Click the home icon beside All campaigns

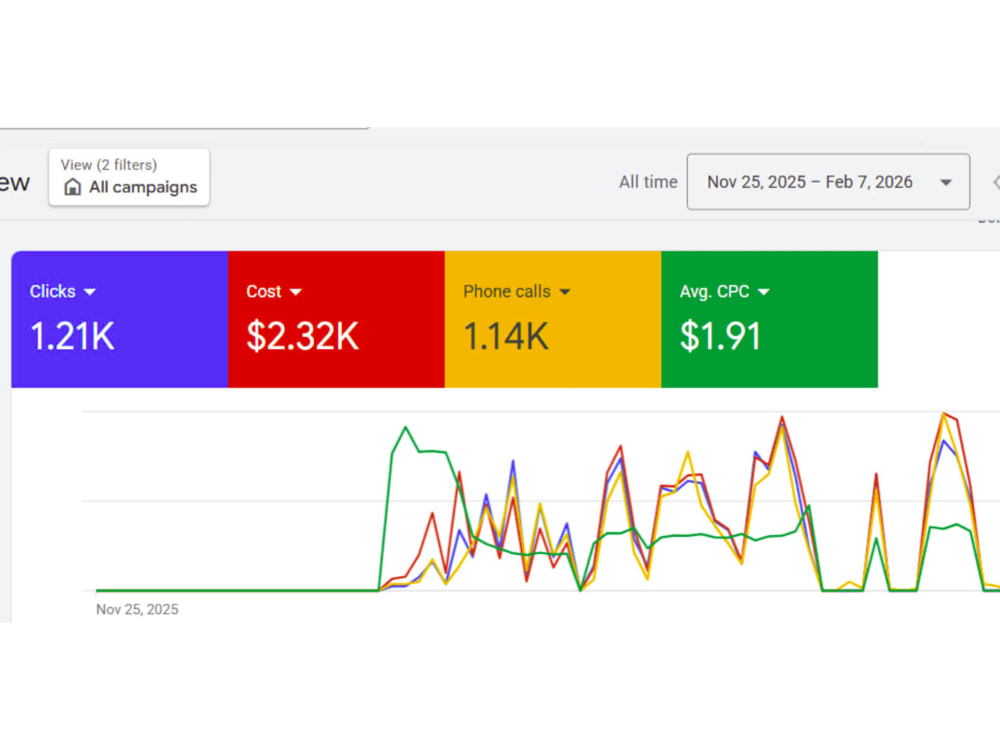click(x=73, y=187)
